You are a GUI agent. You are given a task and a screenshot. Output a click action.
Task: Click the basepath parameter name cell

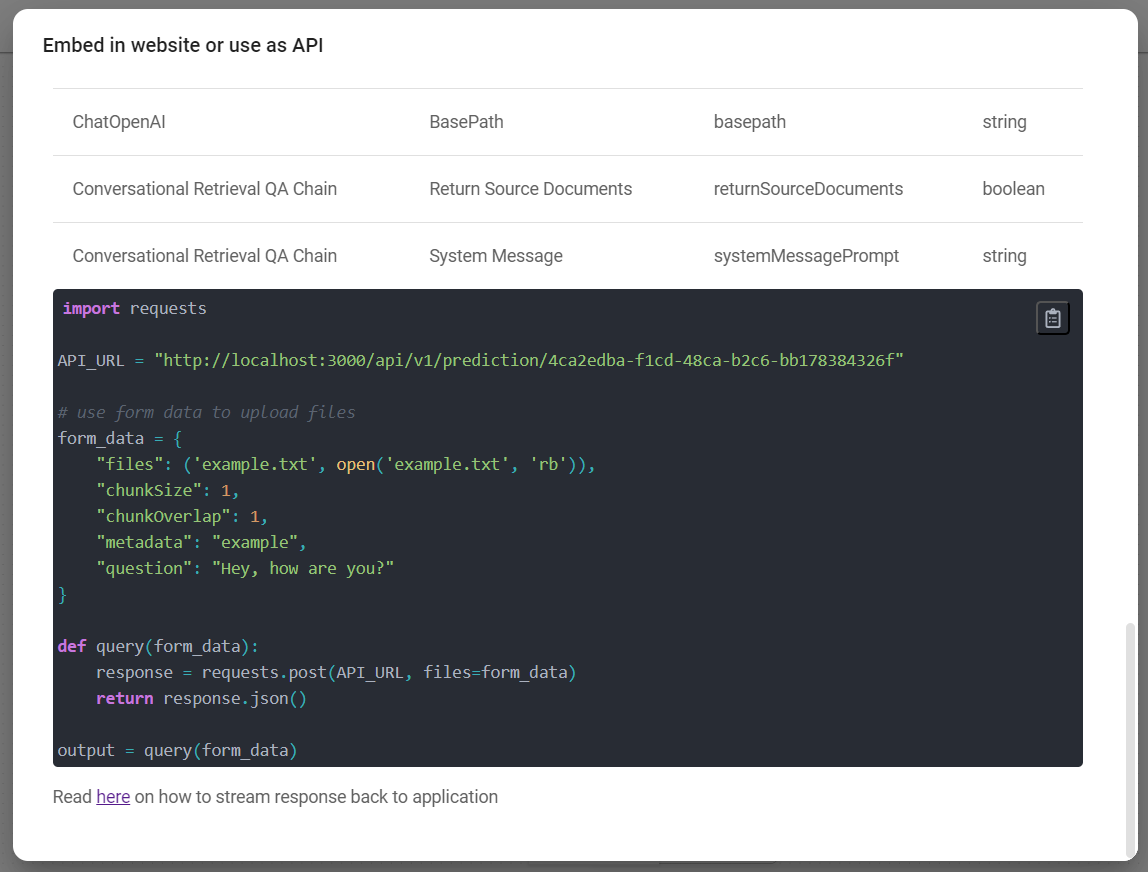point(750,122)
